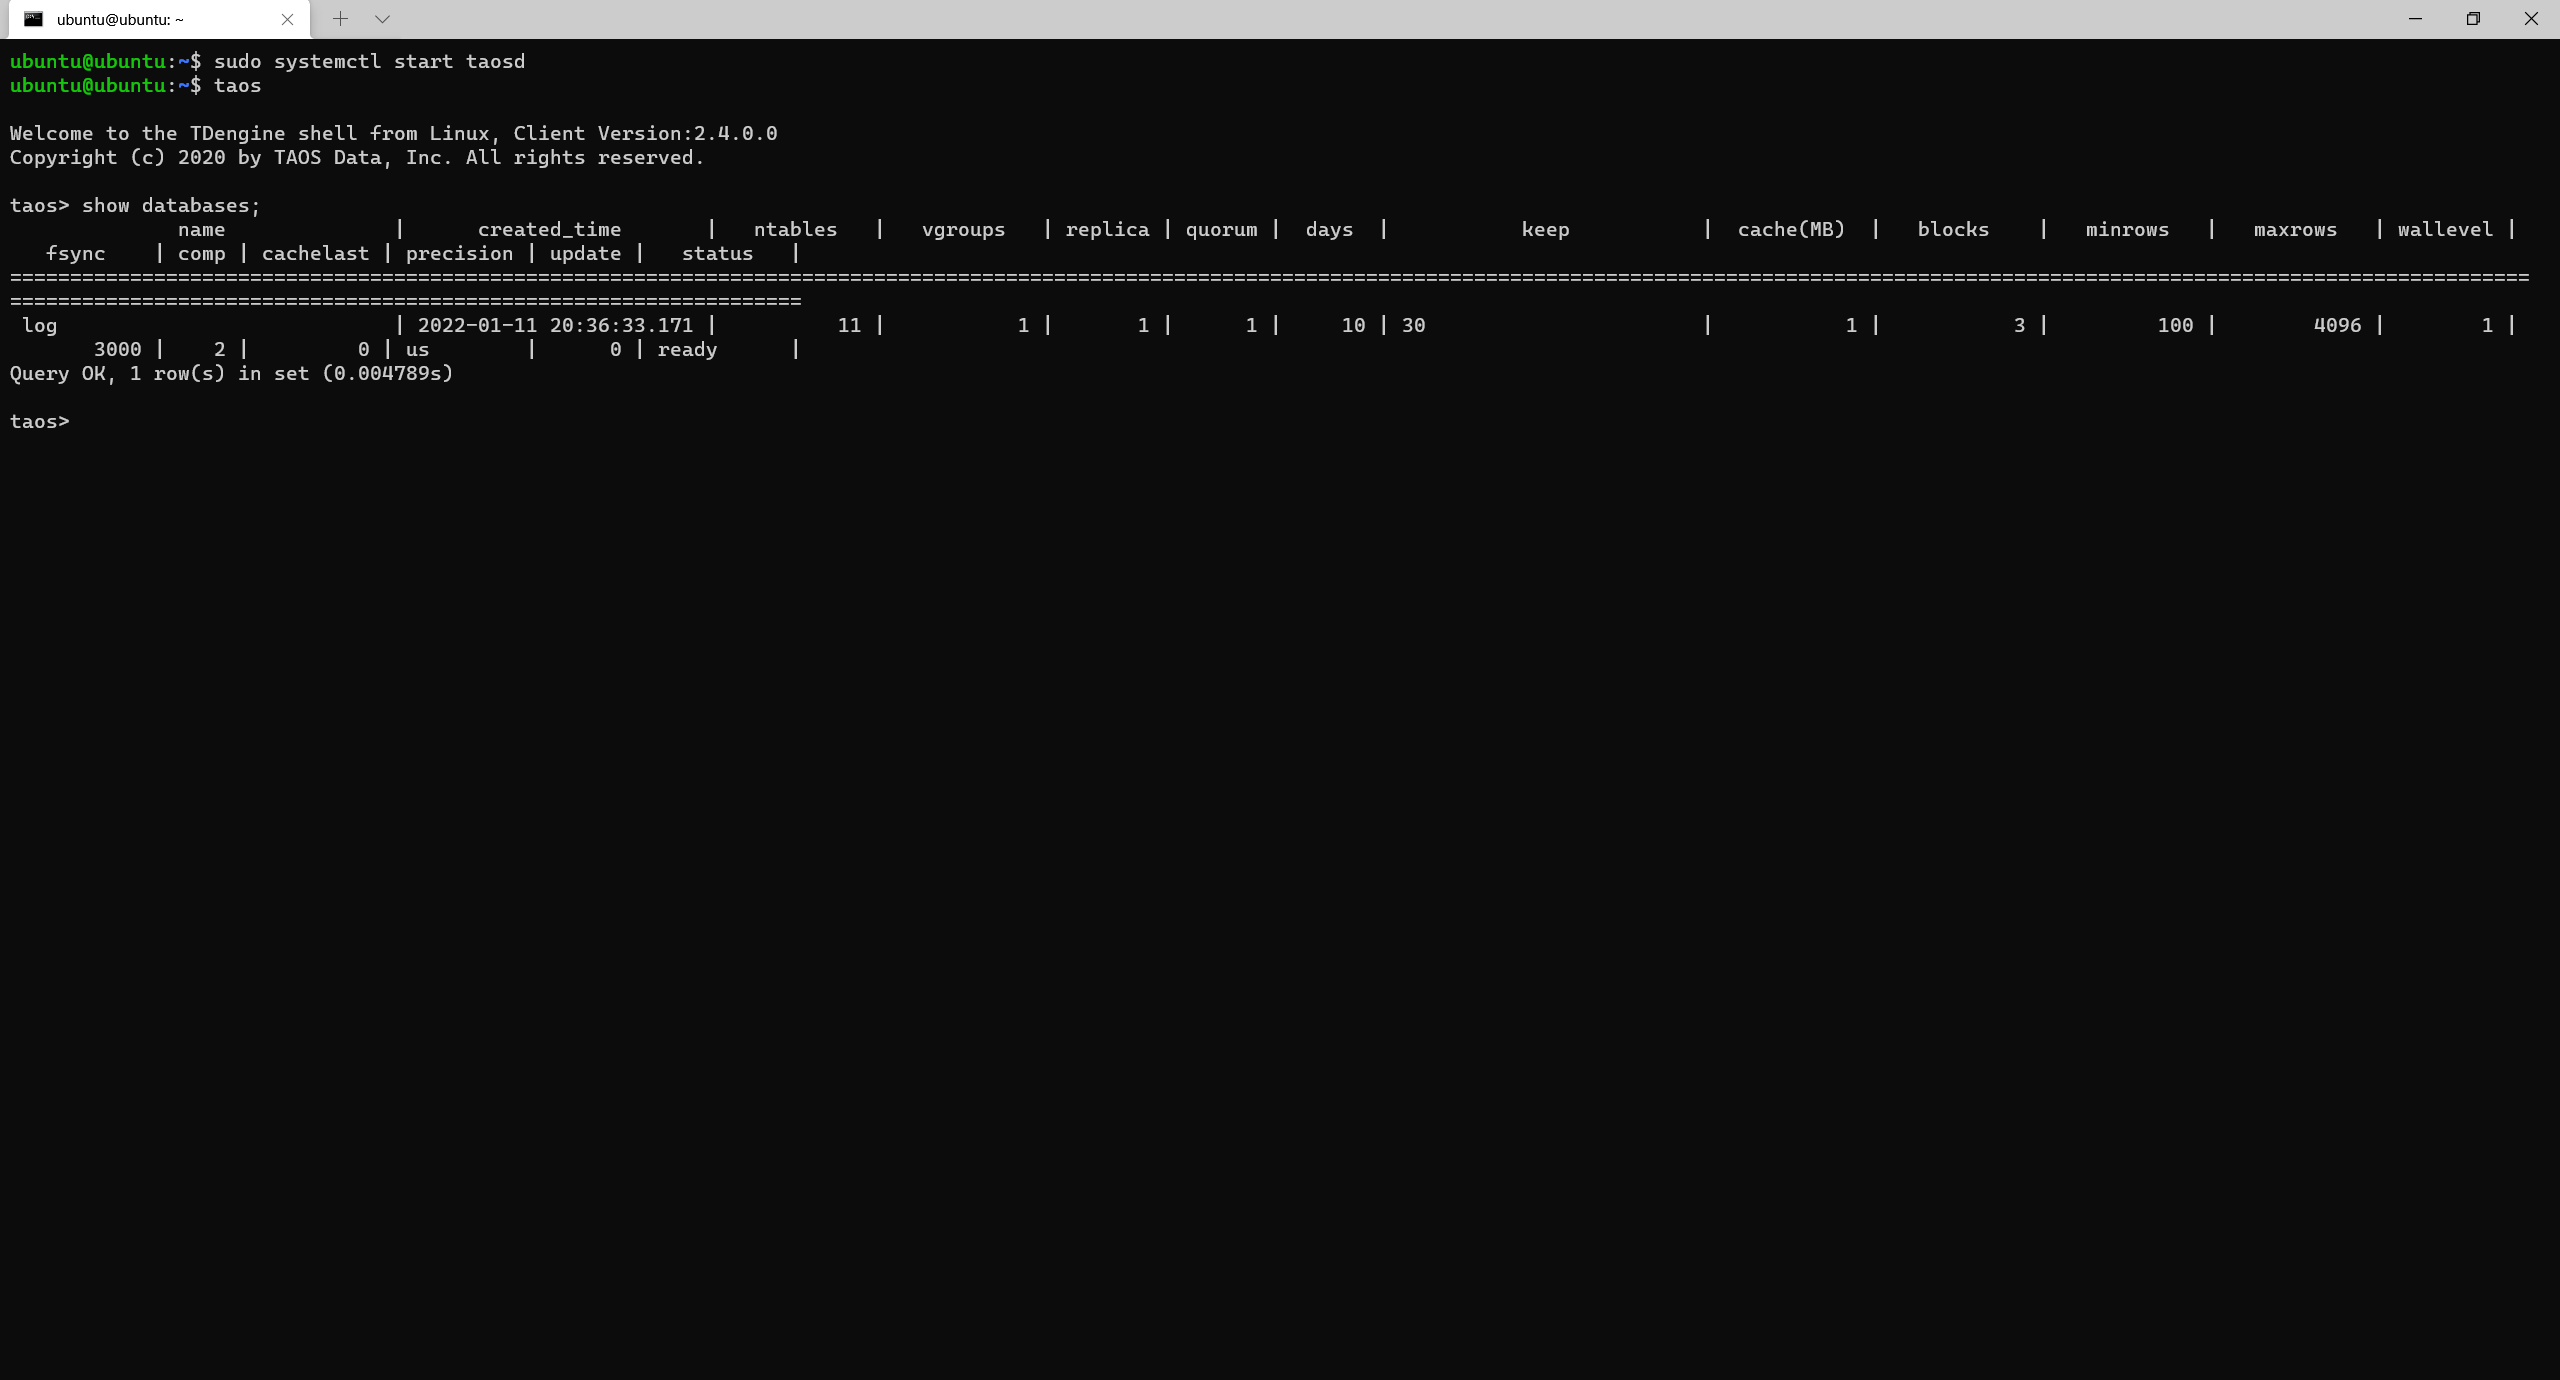This screenshot has width=2560, height=1380.
Task: Click the blocks value 3
Action: tap(2019, 325)
